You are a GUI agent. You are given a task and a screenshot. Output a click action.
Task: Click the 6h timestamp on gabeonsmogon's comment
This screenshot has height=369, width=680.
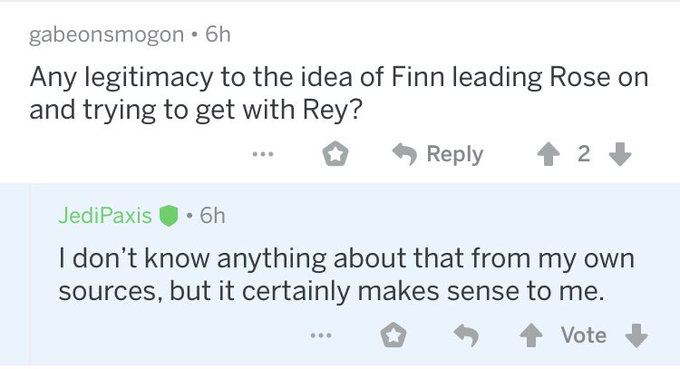[218, 34]
